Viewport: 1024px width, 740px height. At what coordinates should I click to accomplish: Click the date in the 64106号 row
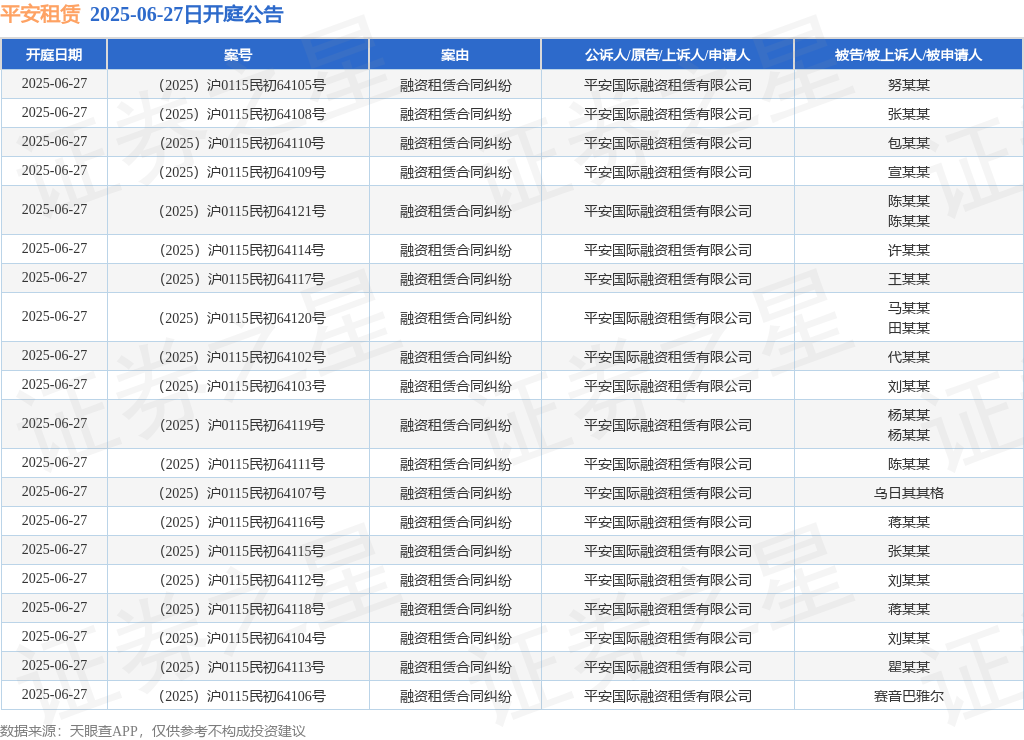(x=54, y=695)
